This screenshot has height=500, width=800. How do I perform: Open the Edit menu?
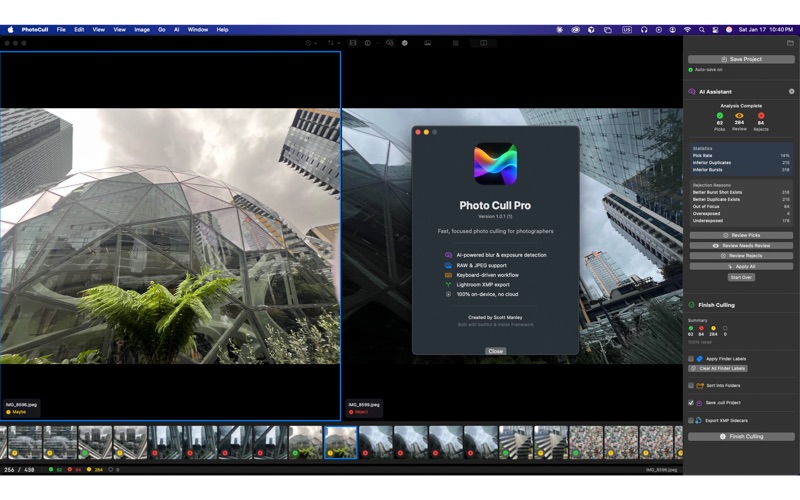(79, 30)
